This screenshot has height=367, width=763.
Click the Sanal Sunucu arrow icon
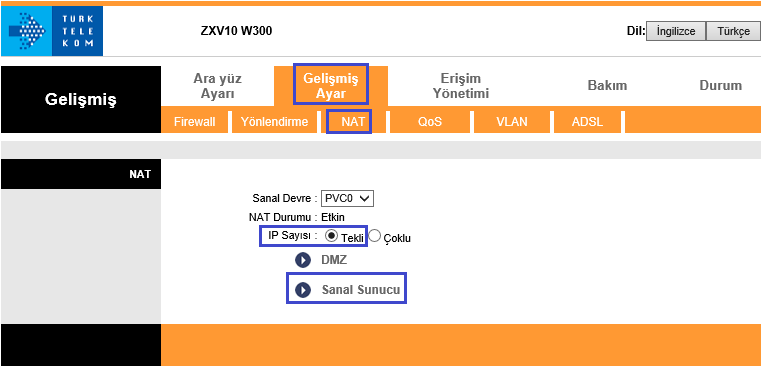pyautogui.click(x=303, y=291)
